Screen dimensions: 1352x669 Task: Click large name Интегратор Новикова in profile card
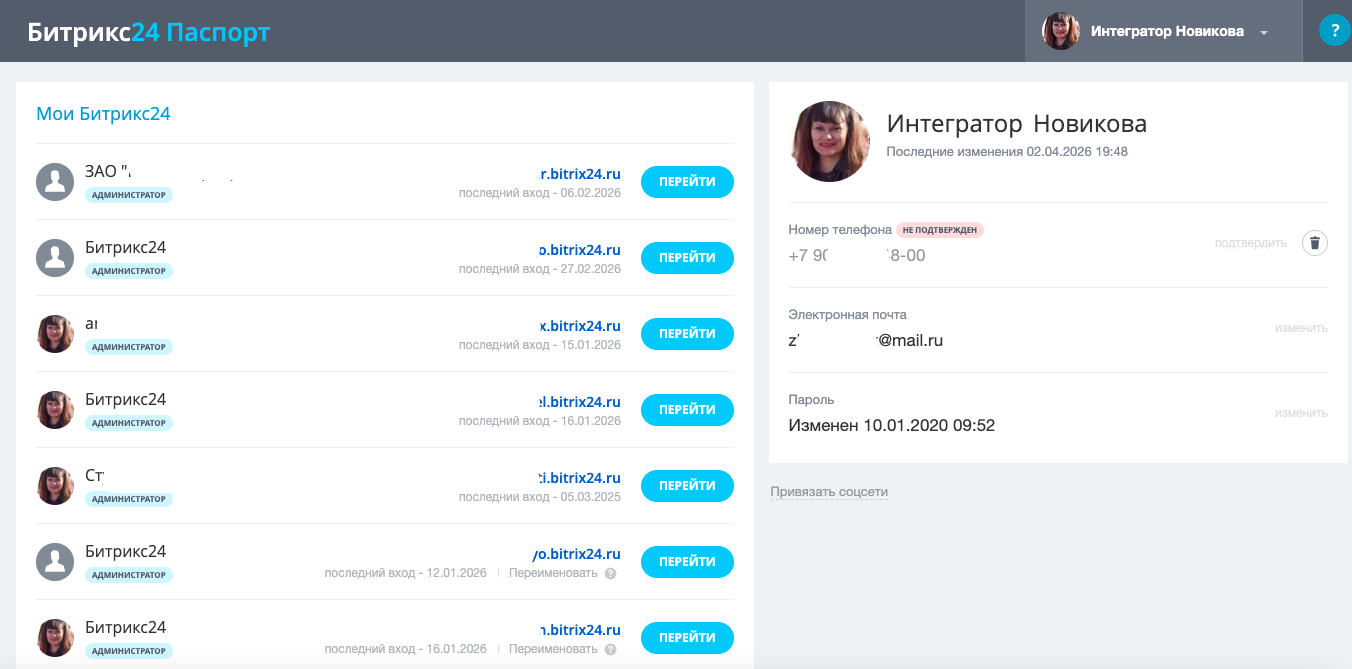tap(1017, 124)
